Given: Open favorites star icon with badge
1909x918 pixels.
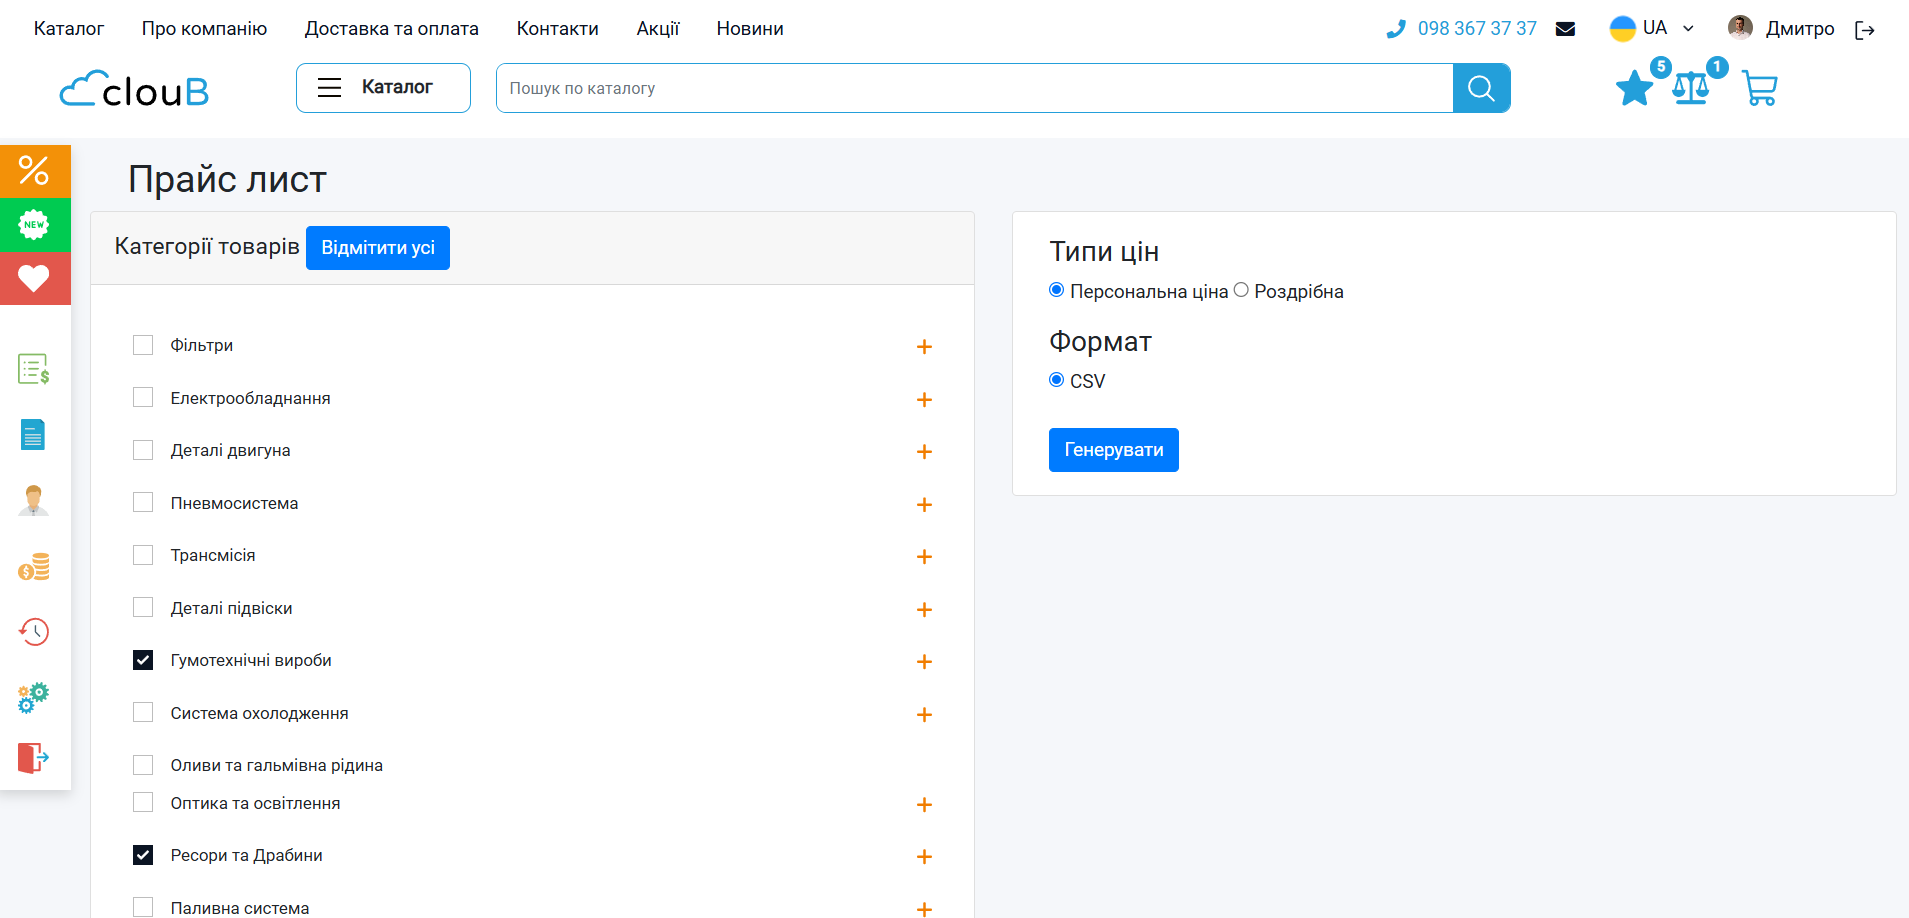Looking at the screenshot, I should pos(1635,88).
